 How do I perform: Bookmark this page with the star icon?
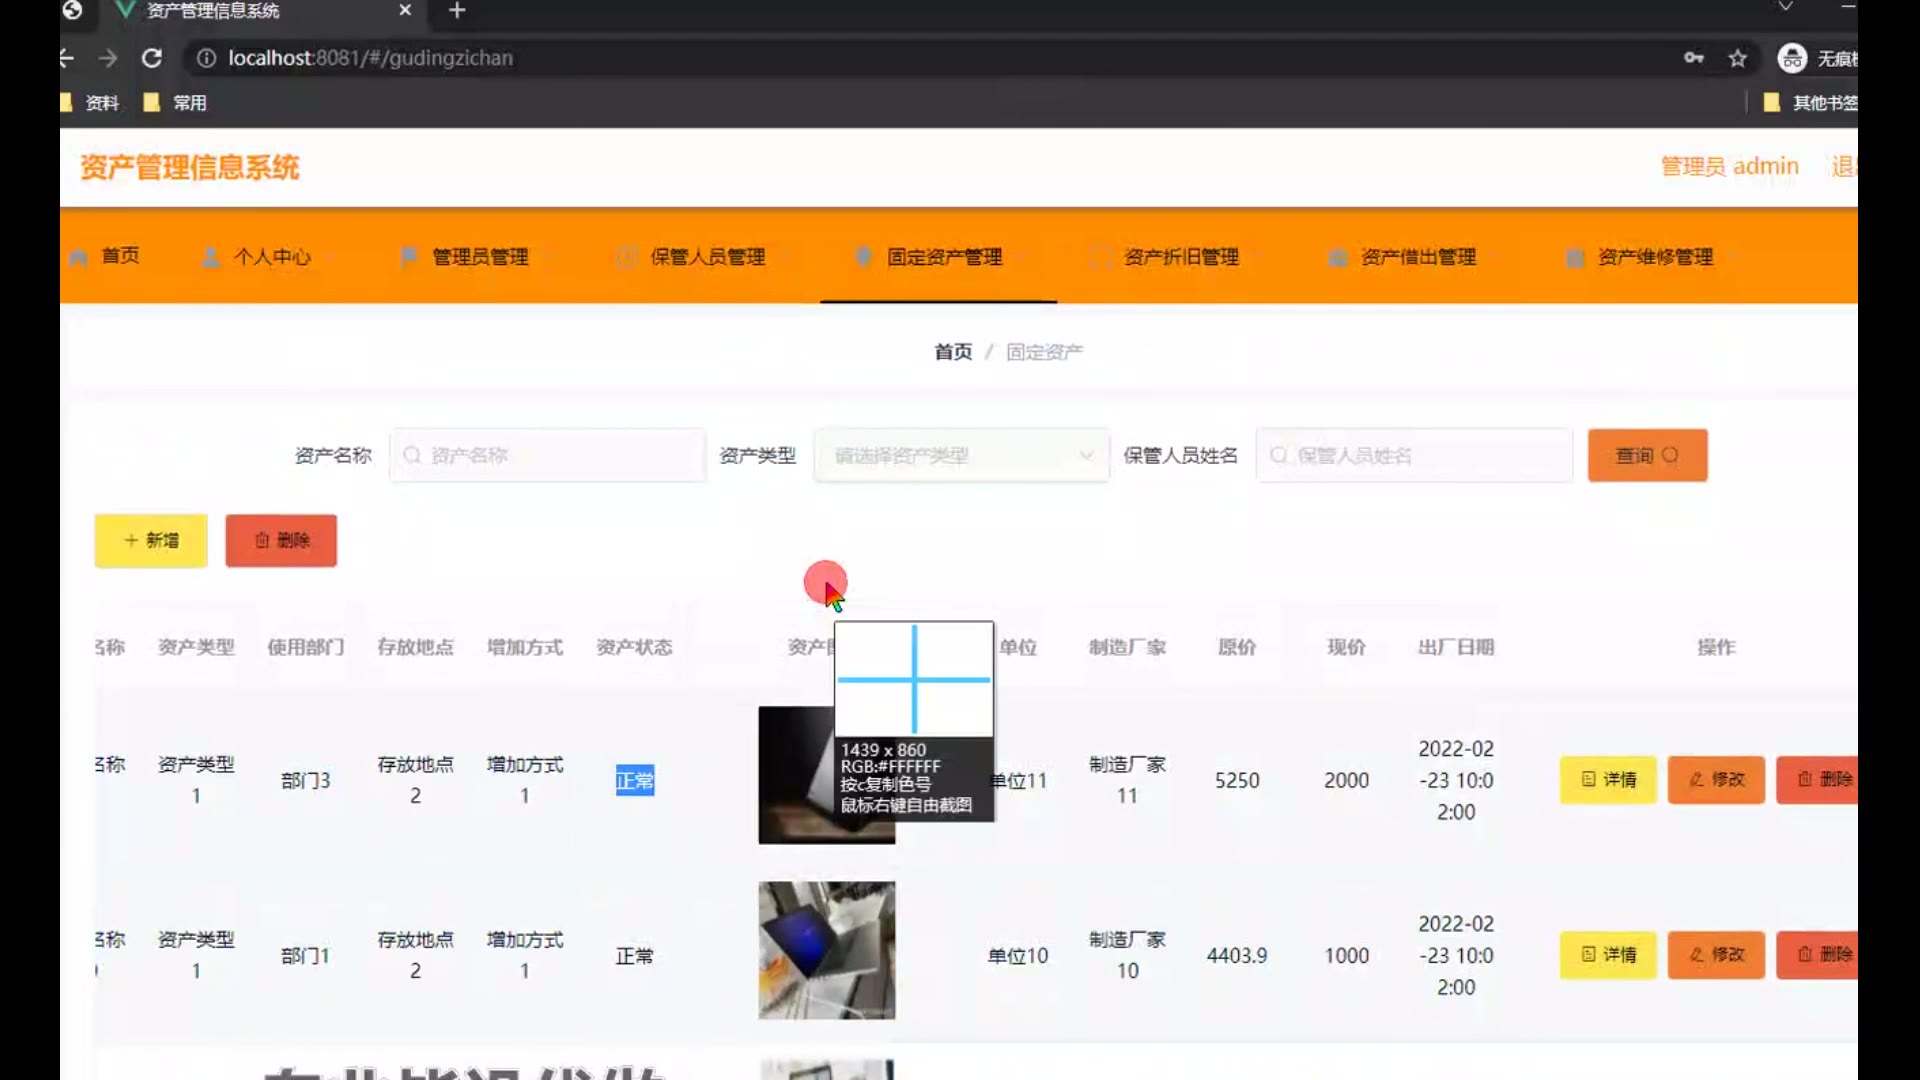point(1738,58)
